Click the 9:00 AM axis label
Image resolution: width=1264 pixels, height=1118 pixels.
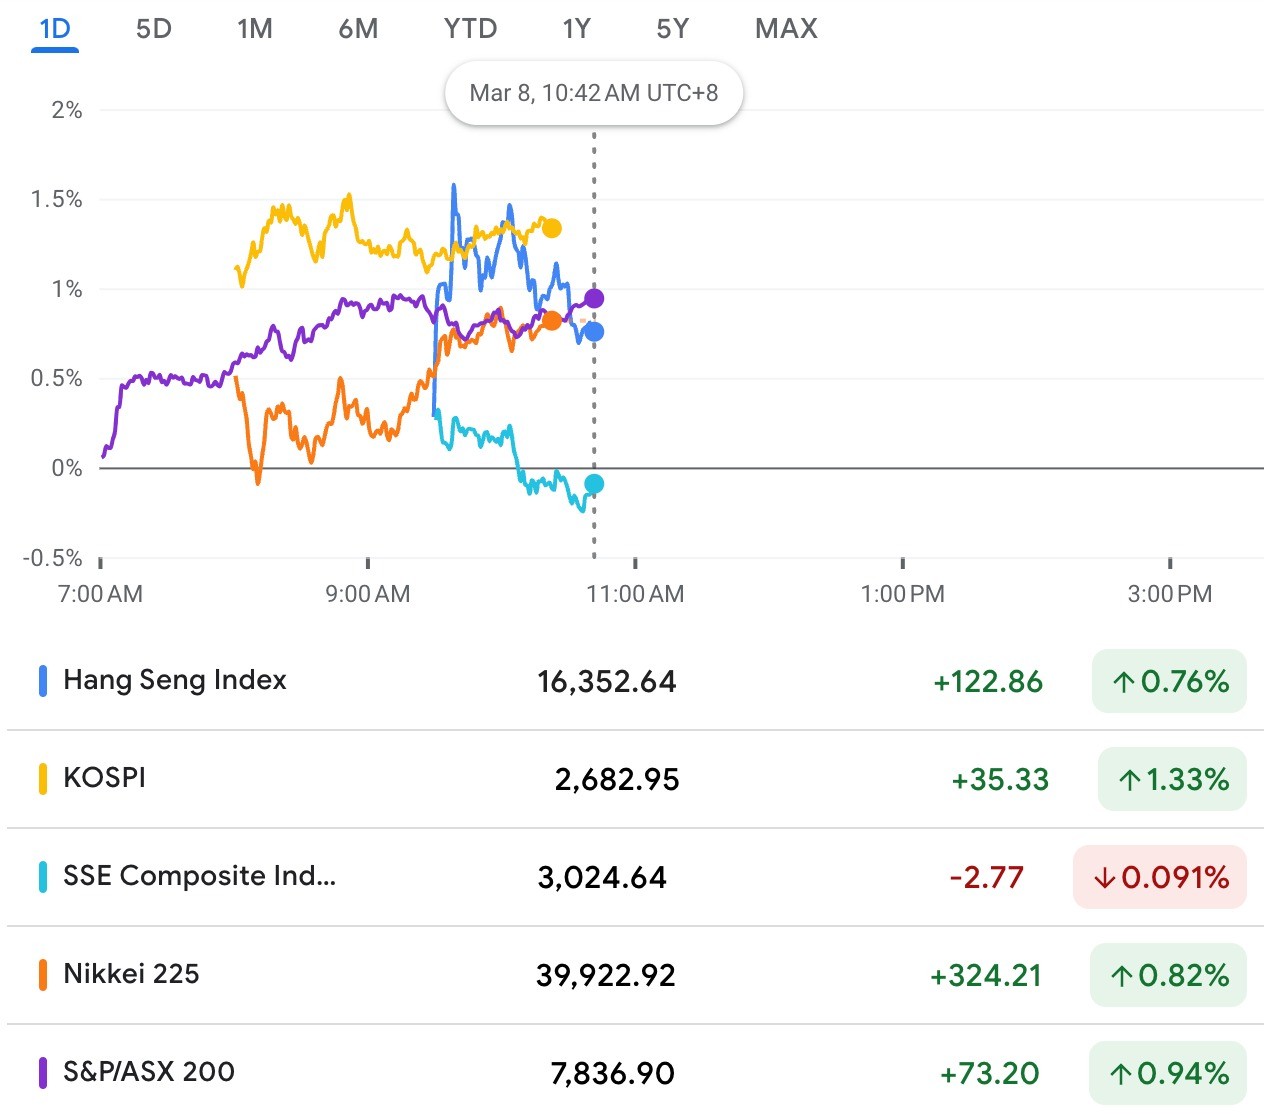[368, 594]
